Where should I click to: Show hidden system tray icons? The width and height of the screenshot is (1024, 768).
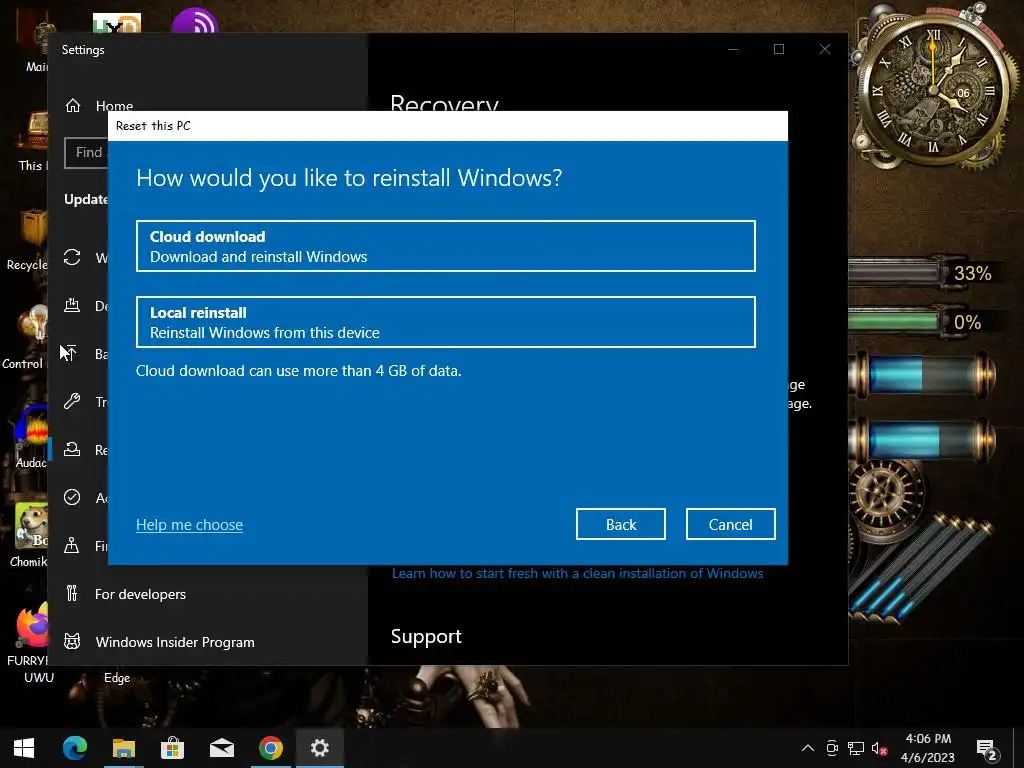point(808,748)
